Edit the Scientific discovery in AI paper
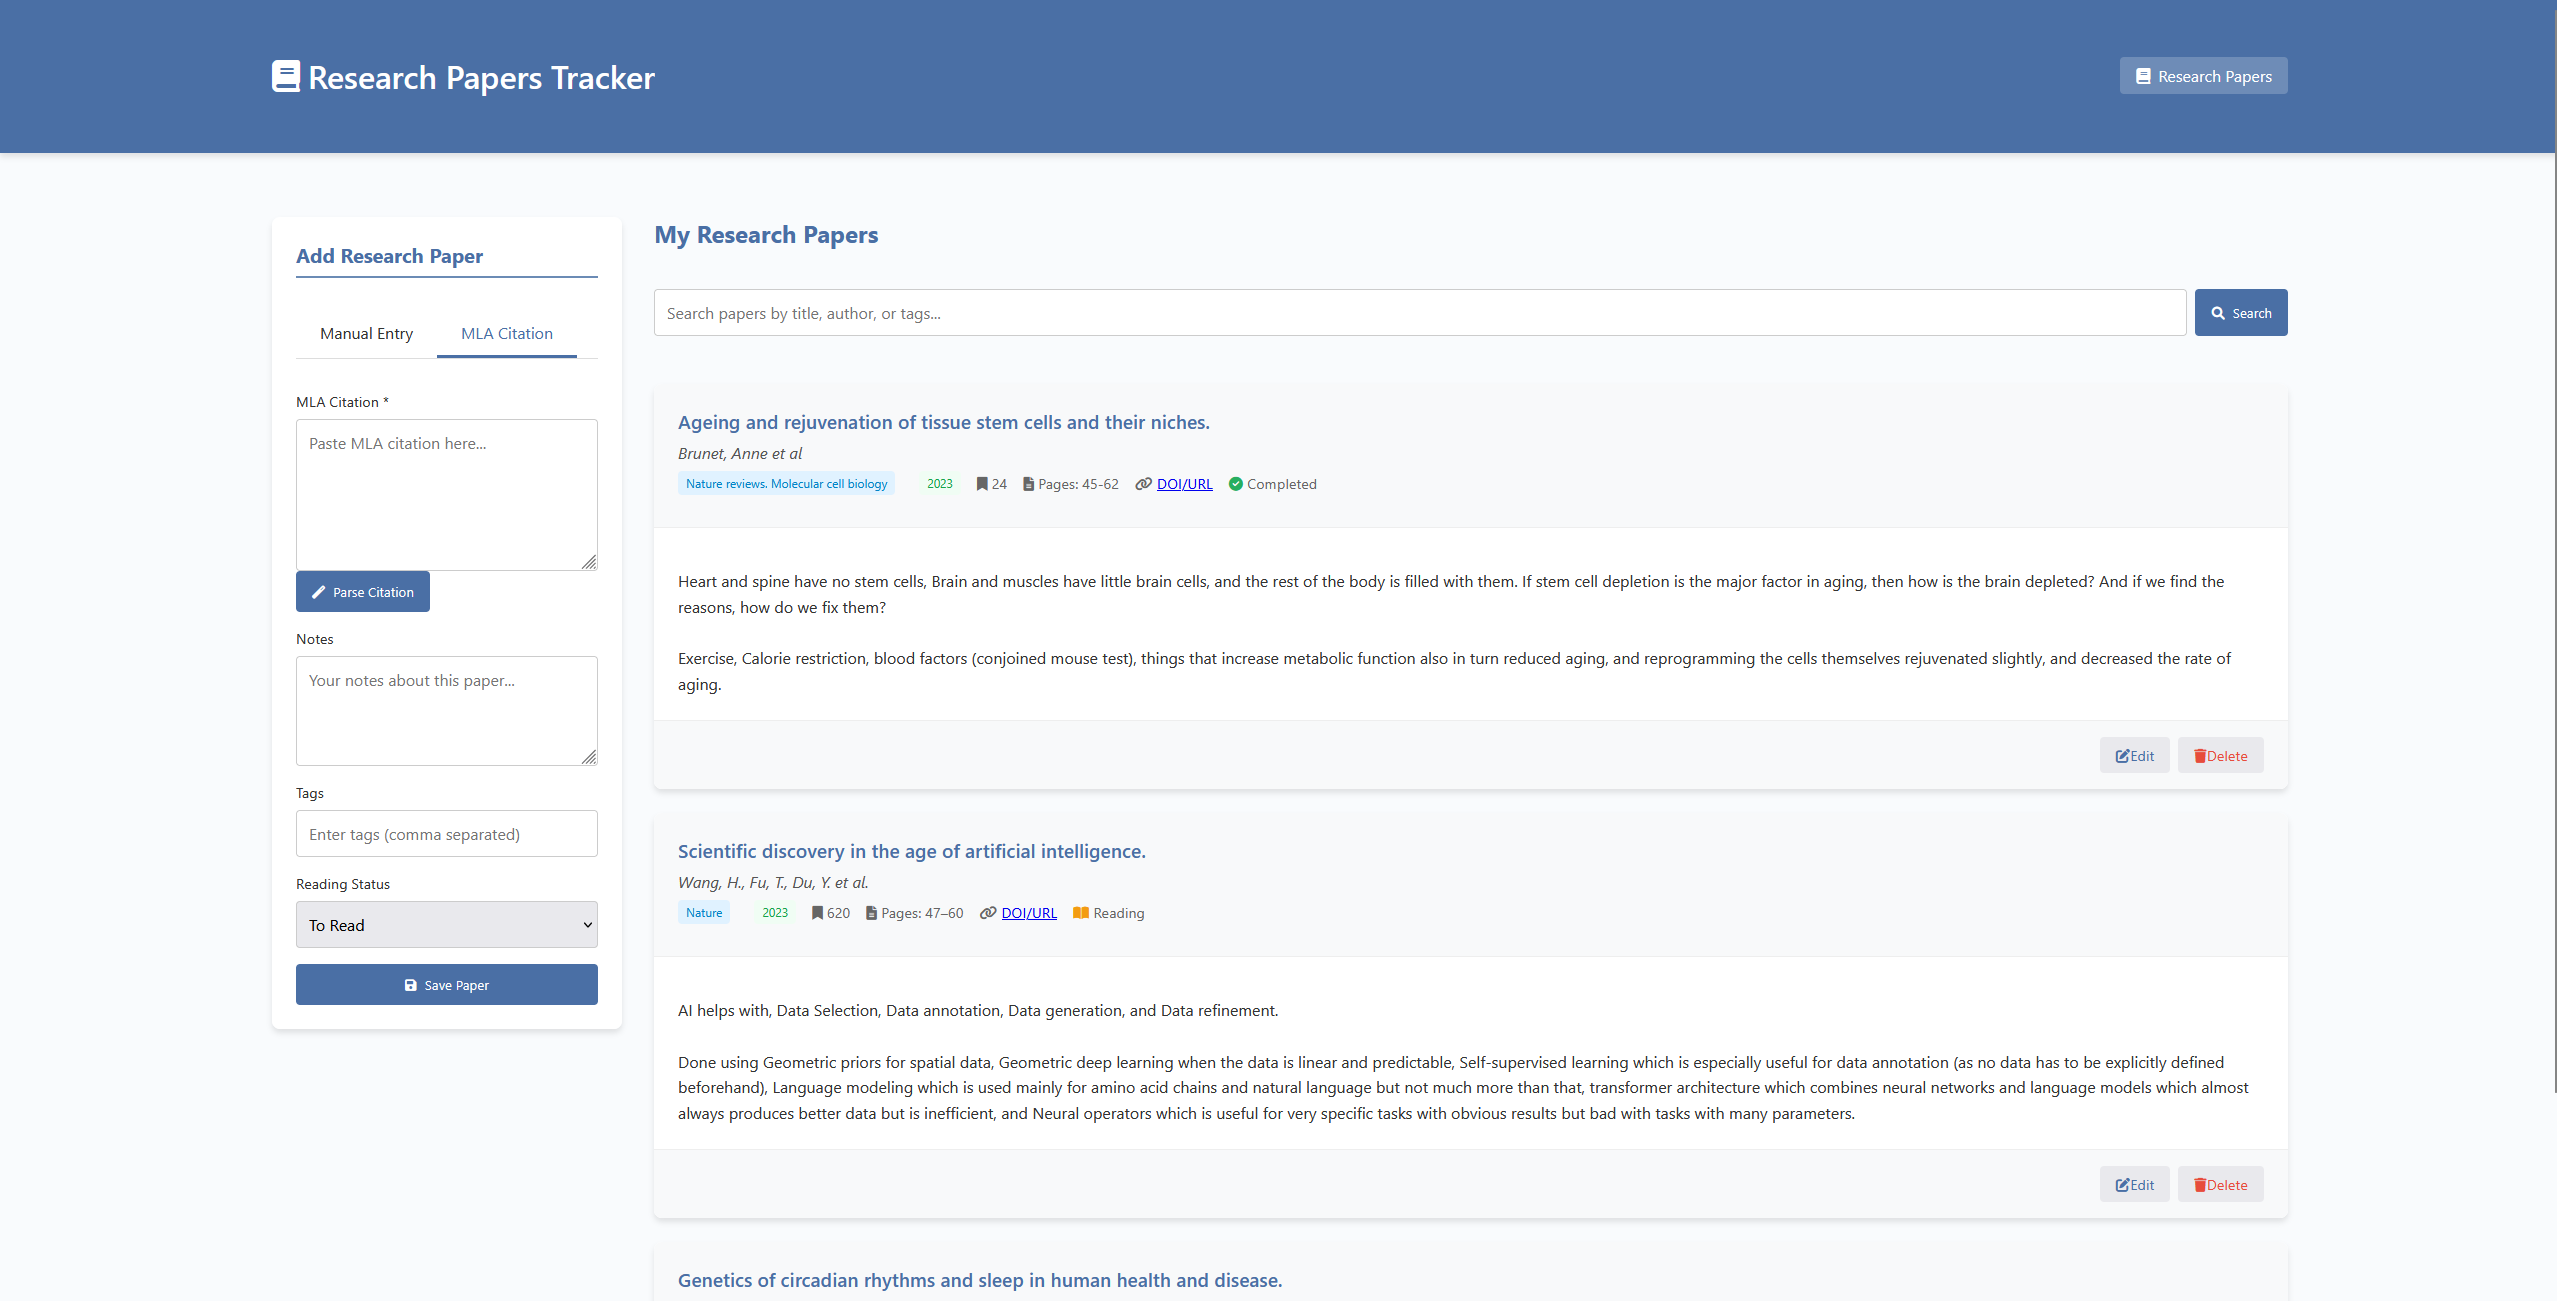 (x=2135, y=1185)
